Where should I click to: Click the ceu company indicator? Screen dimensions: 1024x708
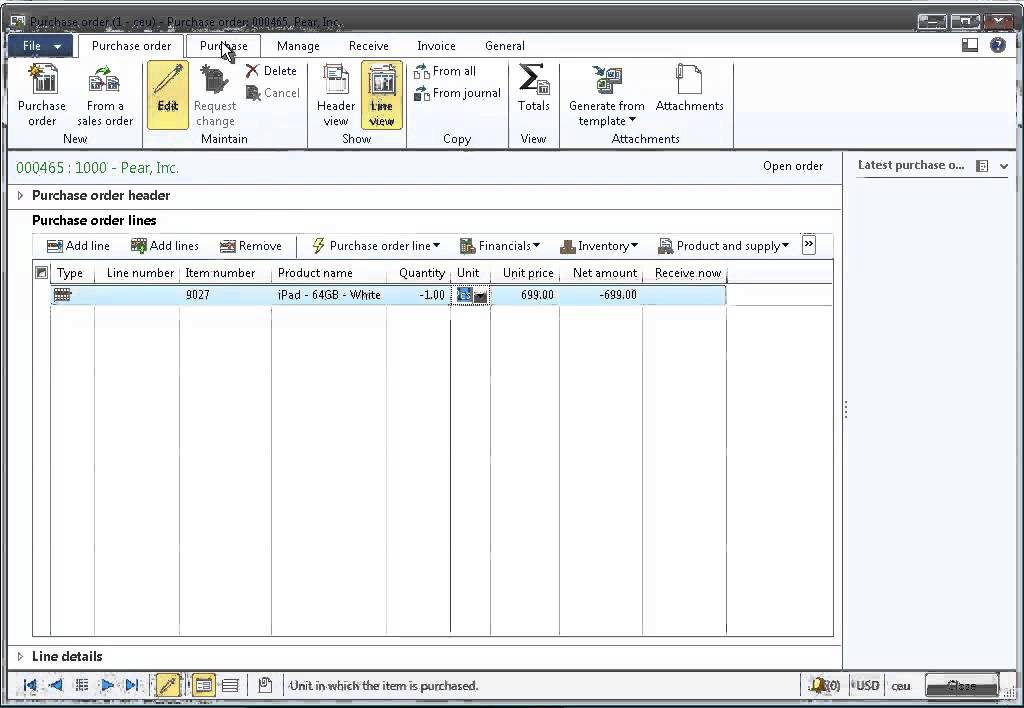[901, 686]
